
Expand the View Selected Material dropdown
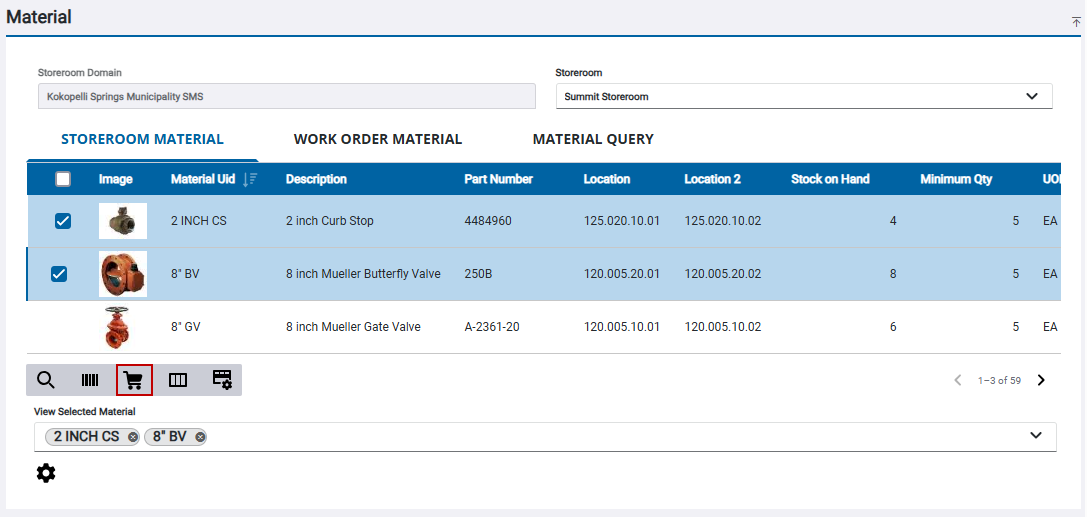(1036, 436)
